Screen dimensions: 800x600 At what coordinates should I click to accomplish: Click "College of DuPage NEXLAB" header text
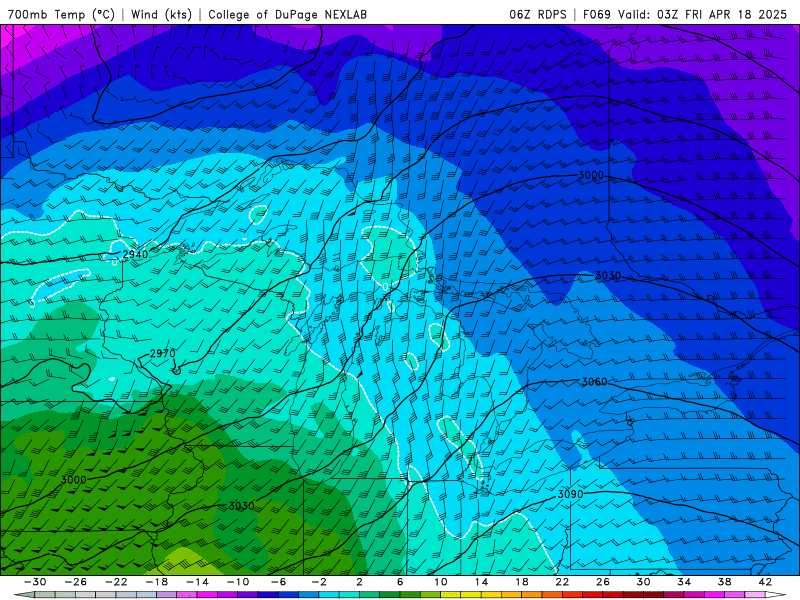(x=287, y=14)
